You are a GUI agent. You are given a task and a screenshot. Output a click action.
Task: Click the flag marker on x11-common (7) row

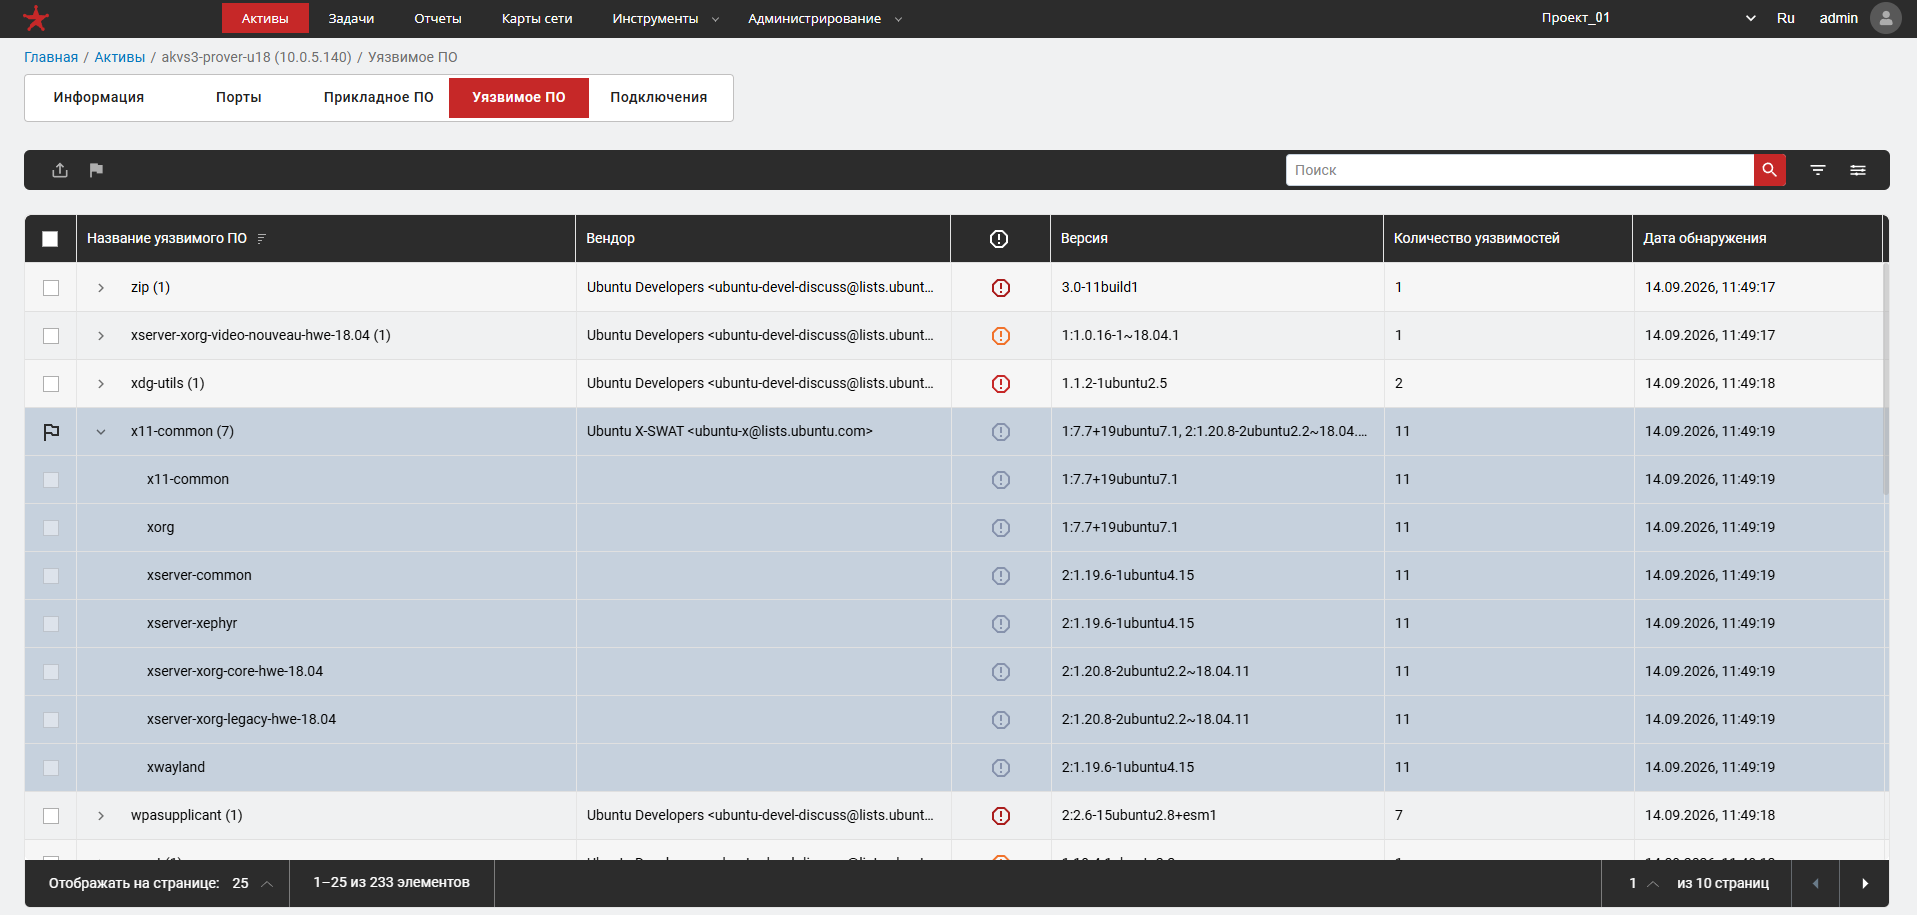click(51, 432)
